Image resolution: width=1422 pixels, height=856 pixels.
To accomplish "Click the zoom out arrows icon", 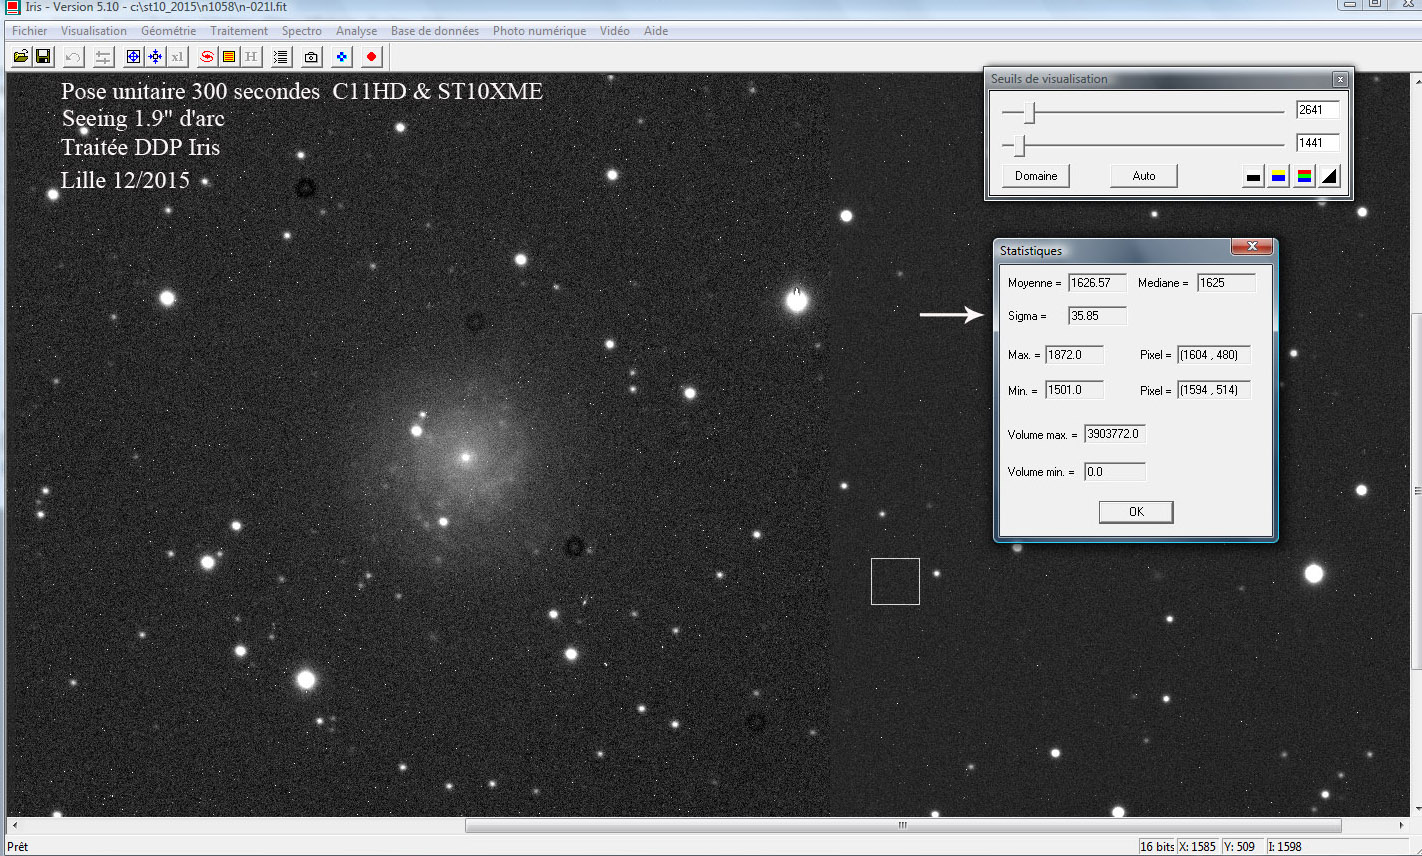I will (x=155, y=57).
